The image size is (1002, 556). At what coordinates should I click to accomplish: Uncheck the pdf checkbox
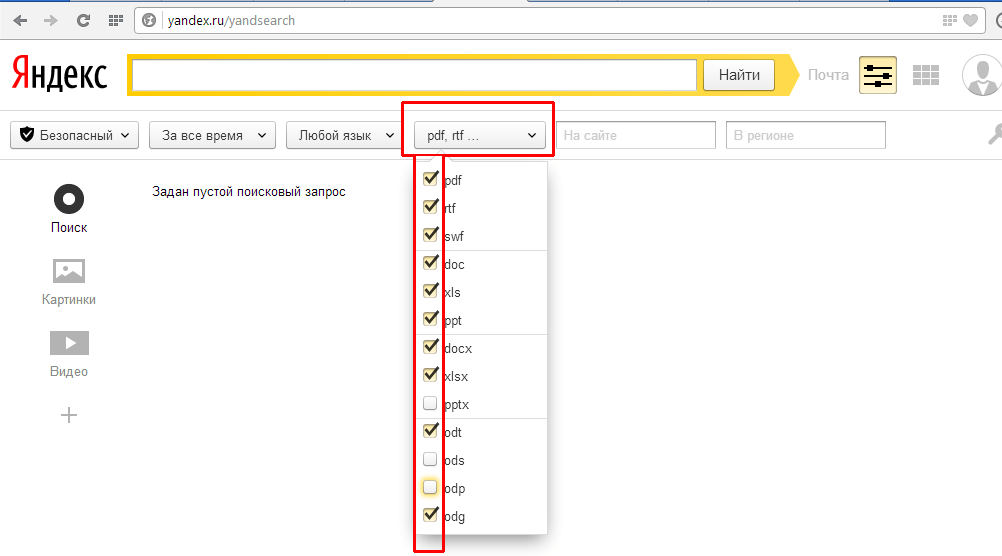click(x=430, y=179)
